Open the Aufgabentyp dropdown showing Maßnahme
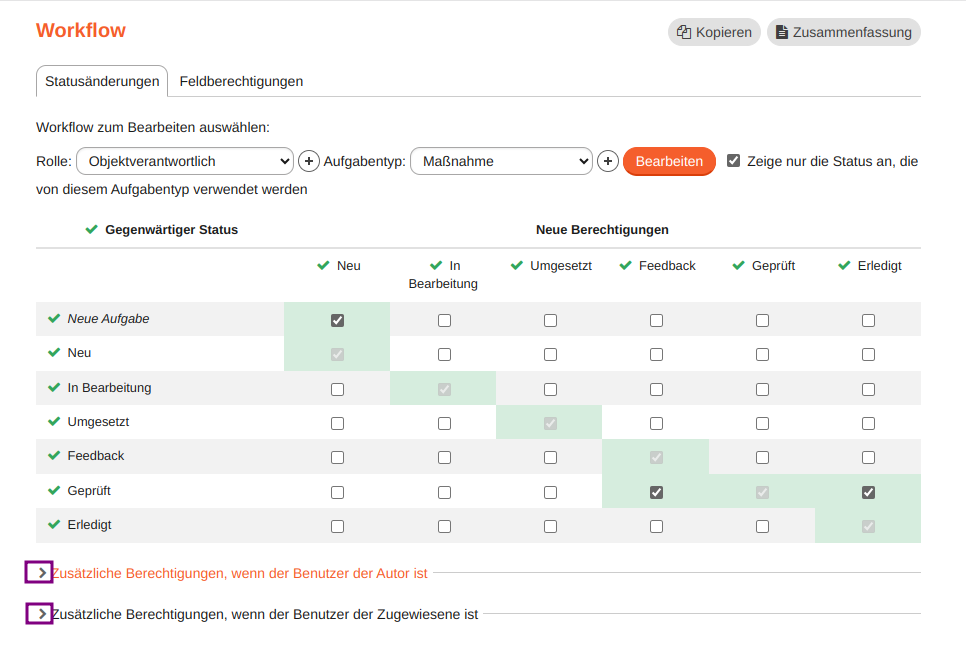Image resolution: width=966 pixels, height=650 pixels. point(500,160)
